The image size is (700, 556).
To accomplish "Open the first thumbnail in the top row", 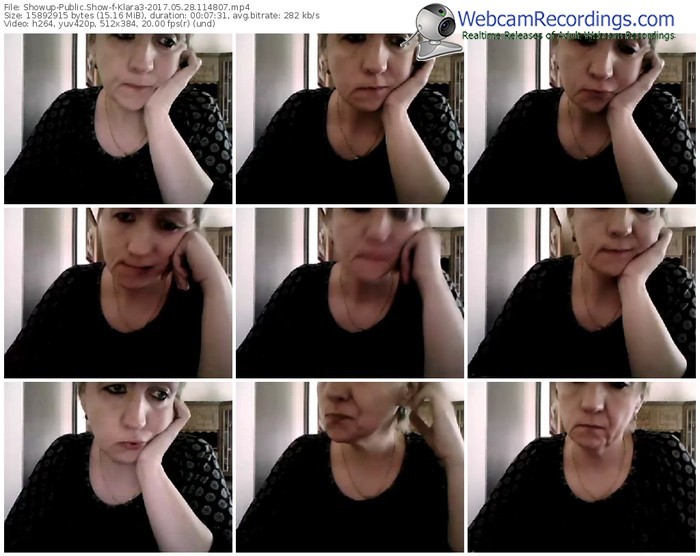I will [x=118, y=119].
